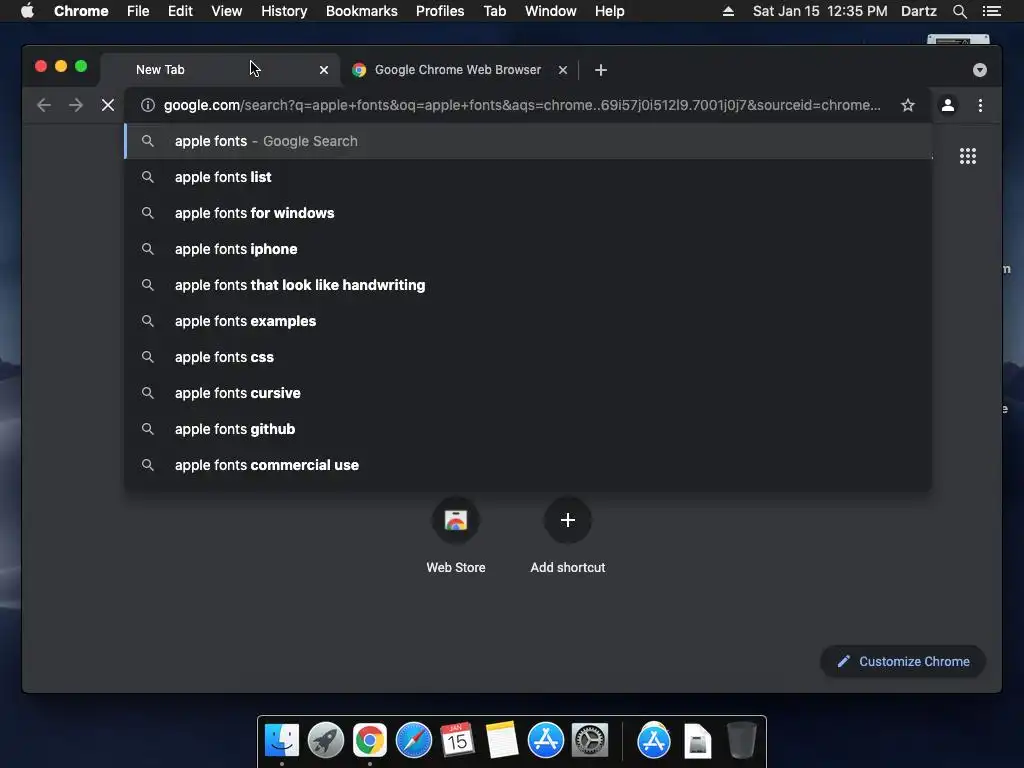Switch to the New Tab tab
Screen dimensions: 1024x768
coord(219,70)
